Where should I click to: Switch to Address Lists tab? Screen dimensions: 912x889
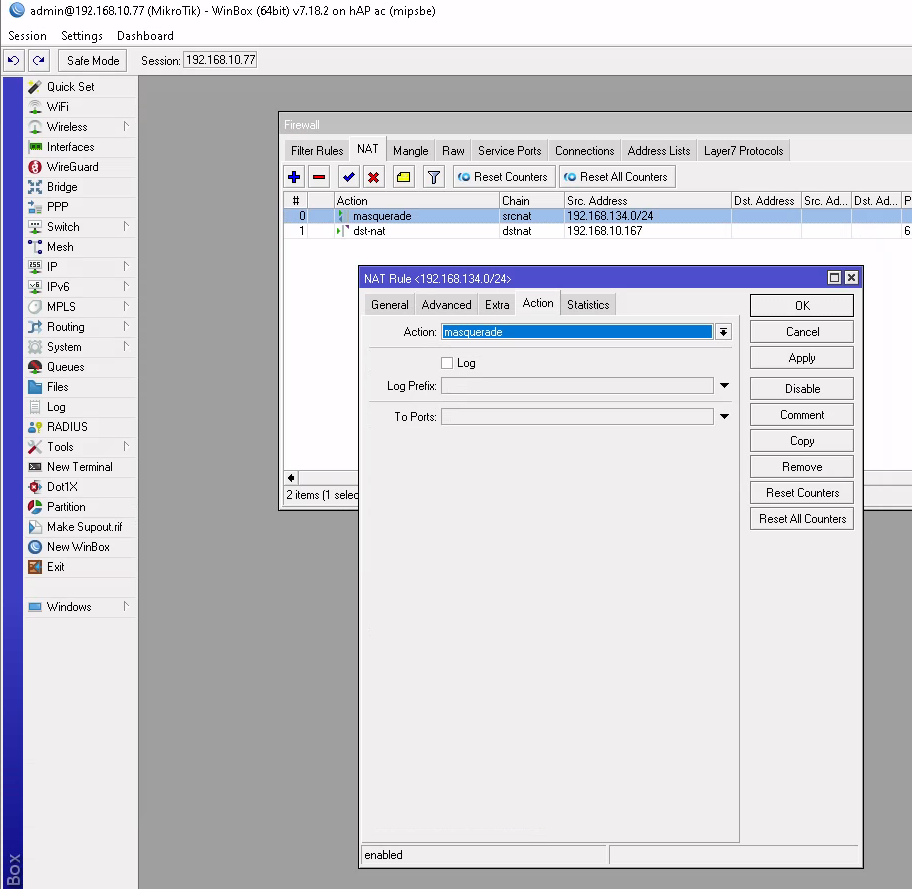pyautogui.click(x=658, y=151)
